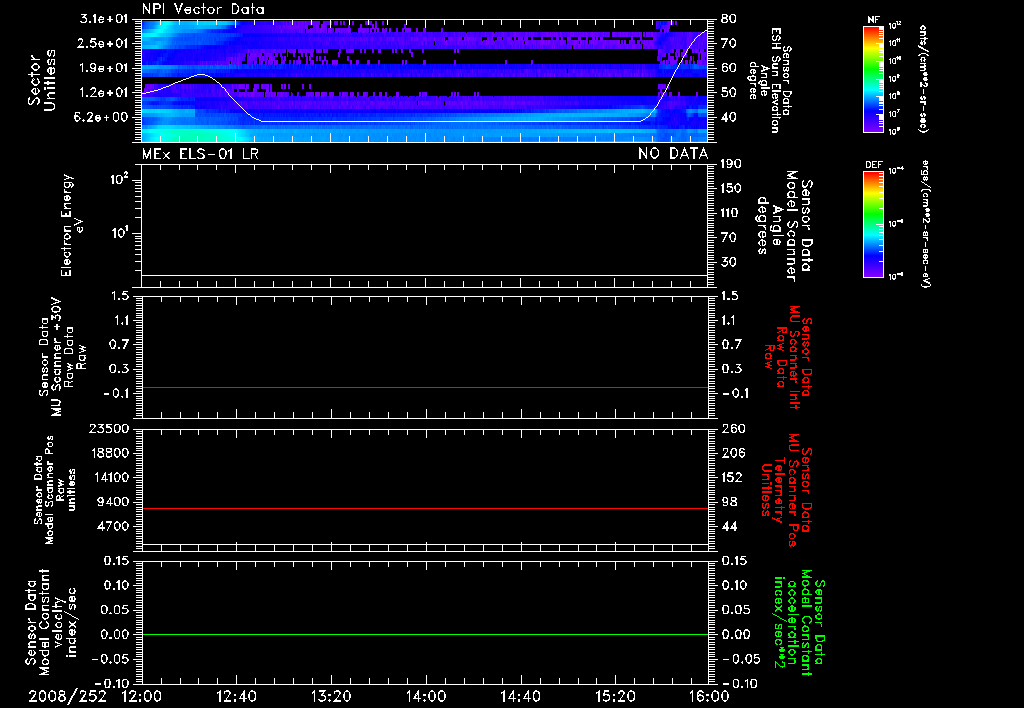Click the 6.2e+00 sector tick label
Screen dimensions: 1024x708
click(103, 118)
